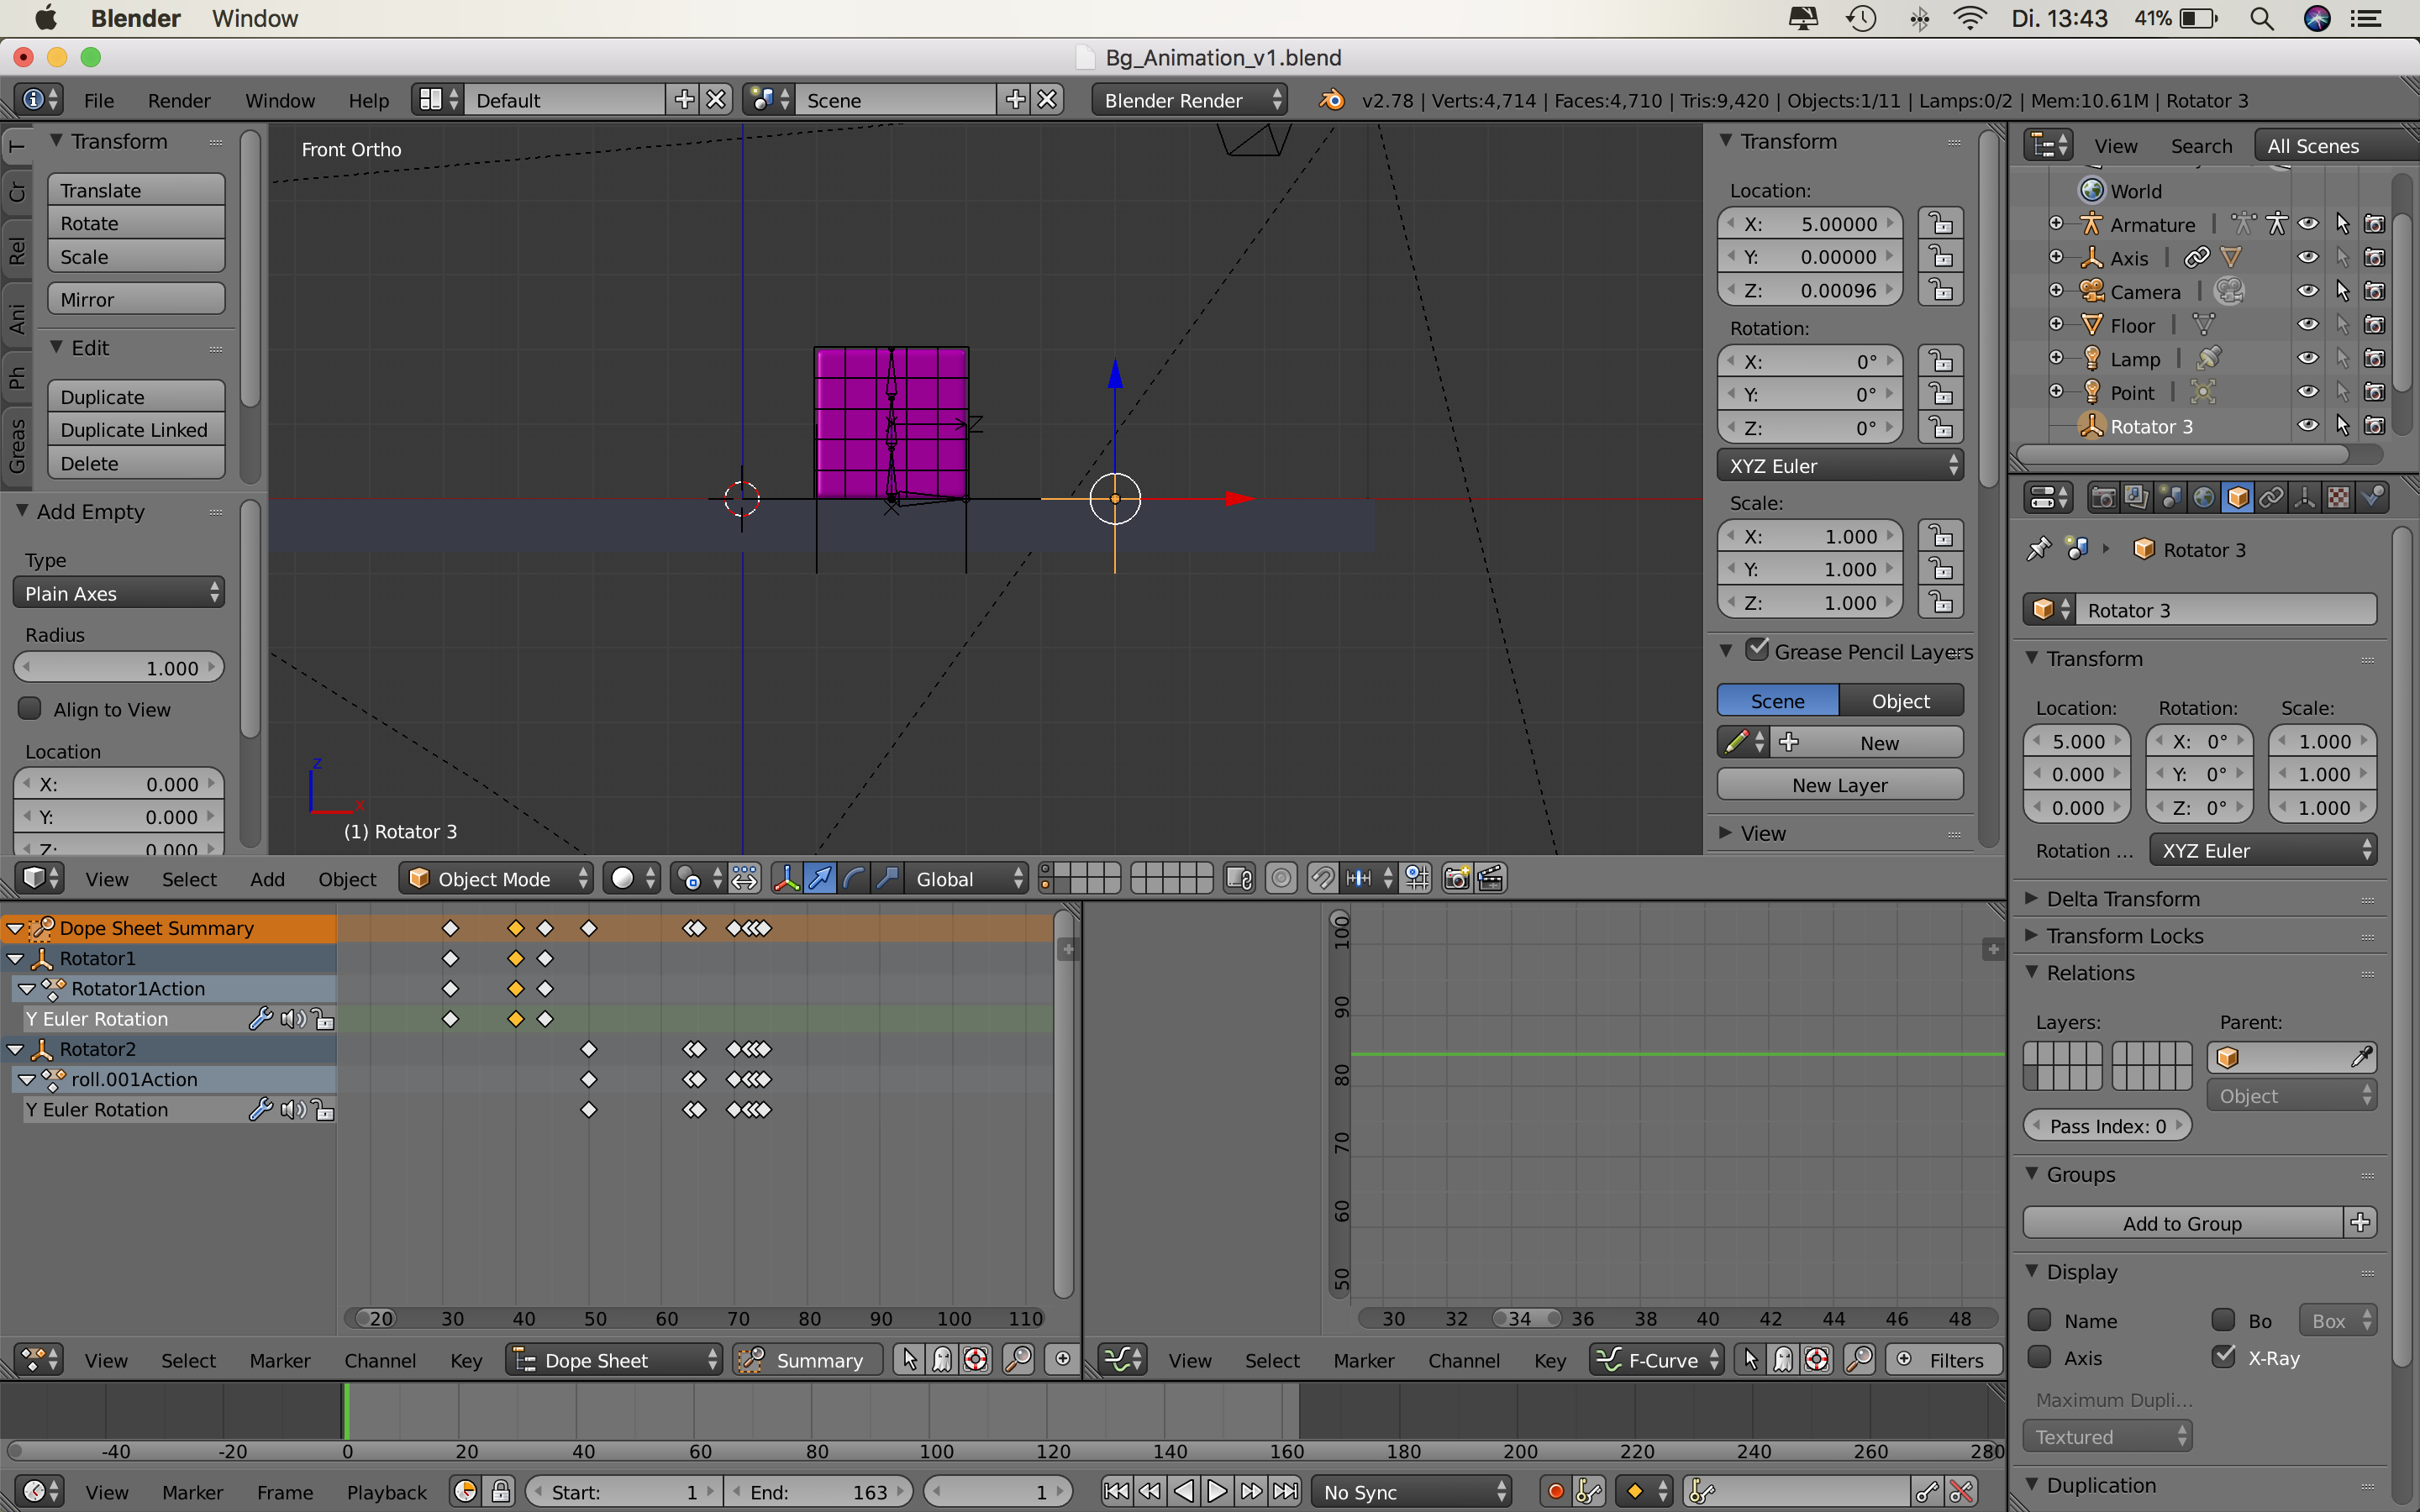The image size is (2420, 1512).
Task: Open the Constraints chain-link properties tab
Action: [x=2271, y=497]
